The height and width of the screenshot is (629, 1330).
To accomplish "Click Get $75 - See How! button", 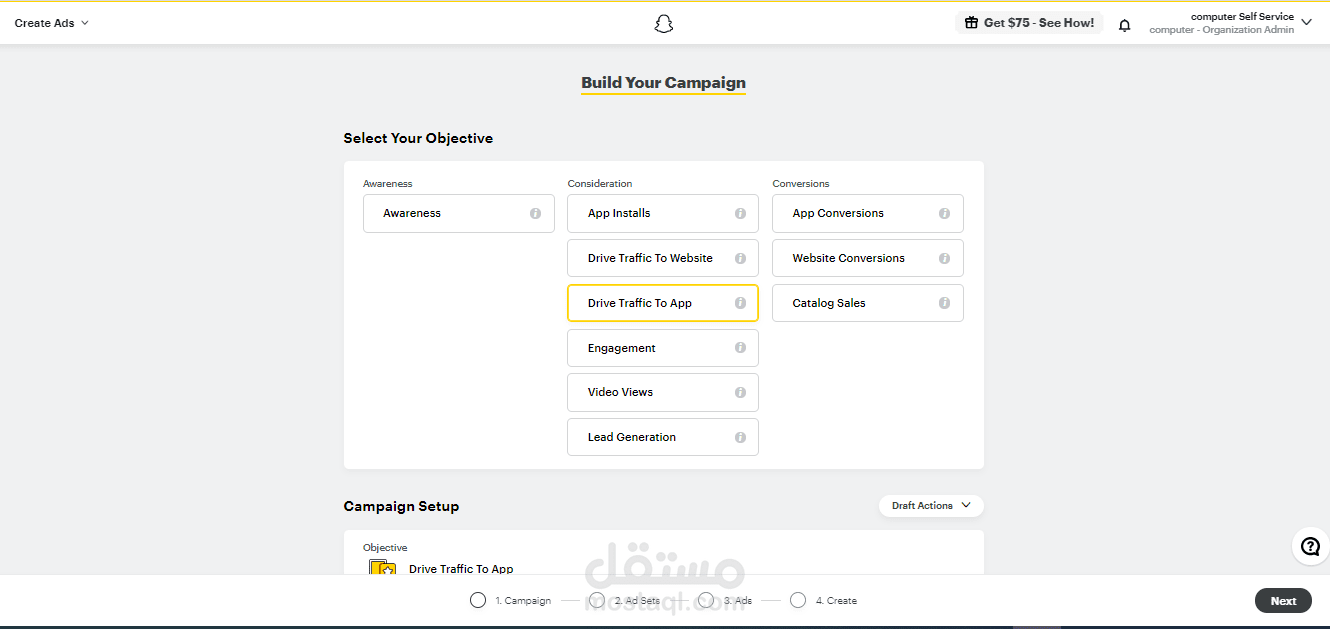I will coord(1029,23).
